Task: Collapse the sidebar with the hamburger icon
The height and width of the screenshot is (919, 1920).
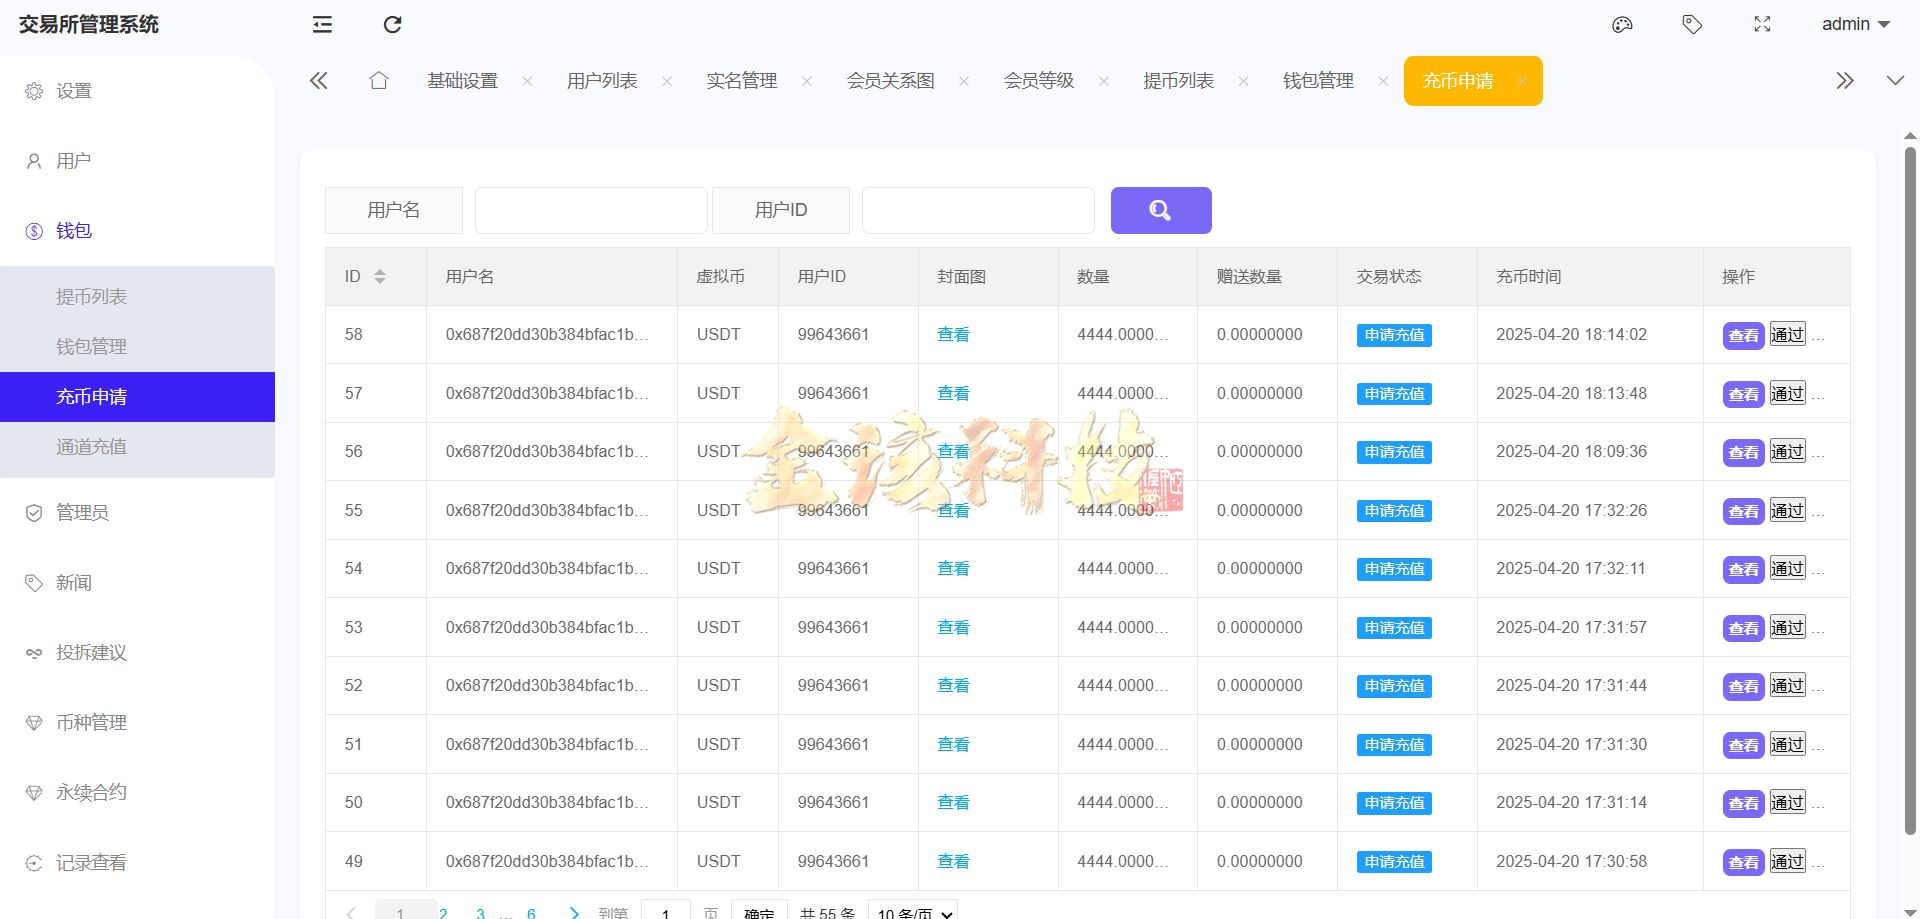Action: point(321,24)
